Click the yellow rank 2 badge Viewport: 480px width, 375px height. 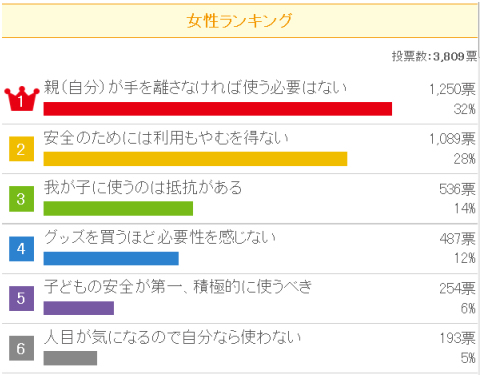[x=21, y=149]
